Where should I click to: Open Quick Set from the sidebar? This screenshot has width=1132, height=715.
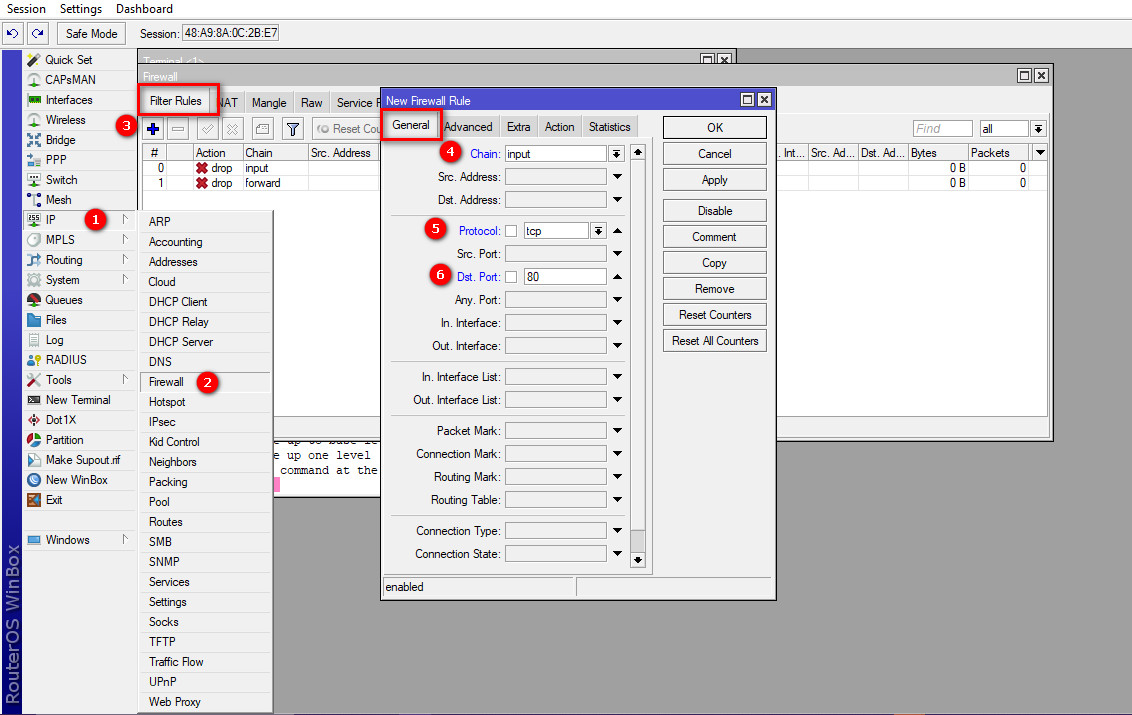pyautogui.click(x=68, y=60)
